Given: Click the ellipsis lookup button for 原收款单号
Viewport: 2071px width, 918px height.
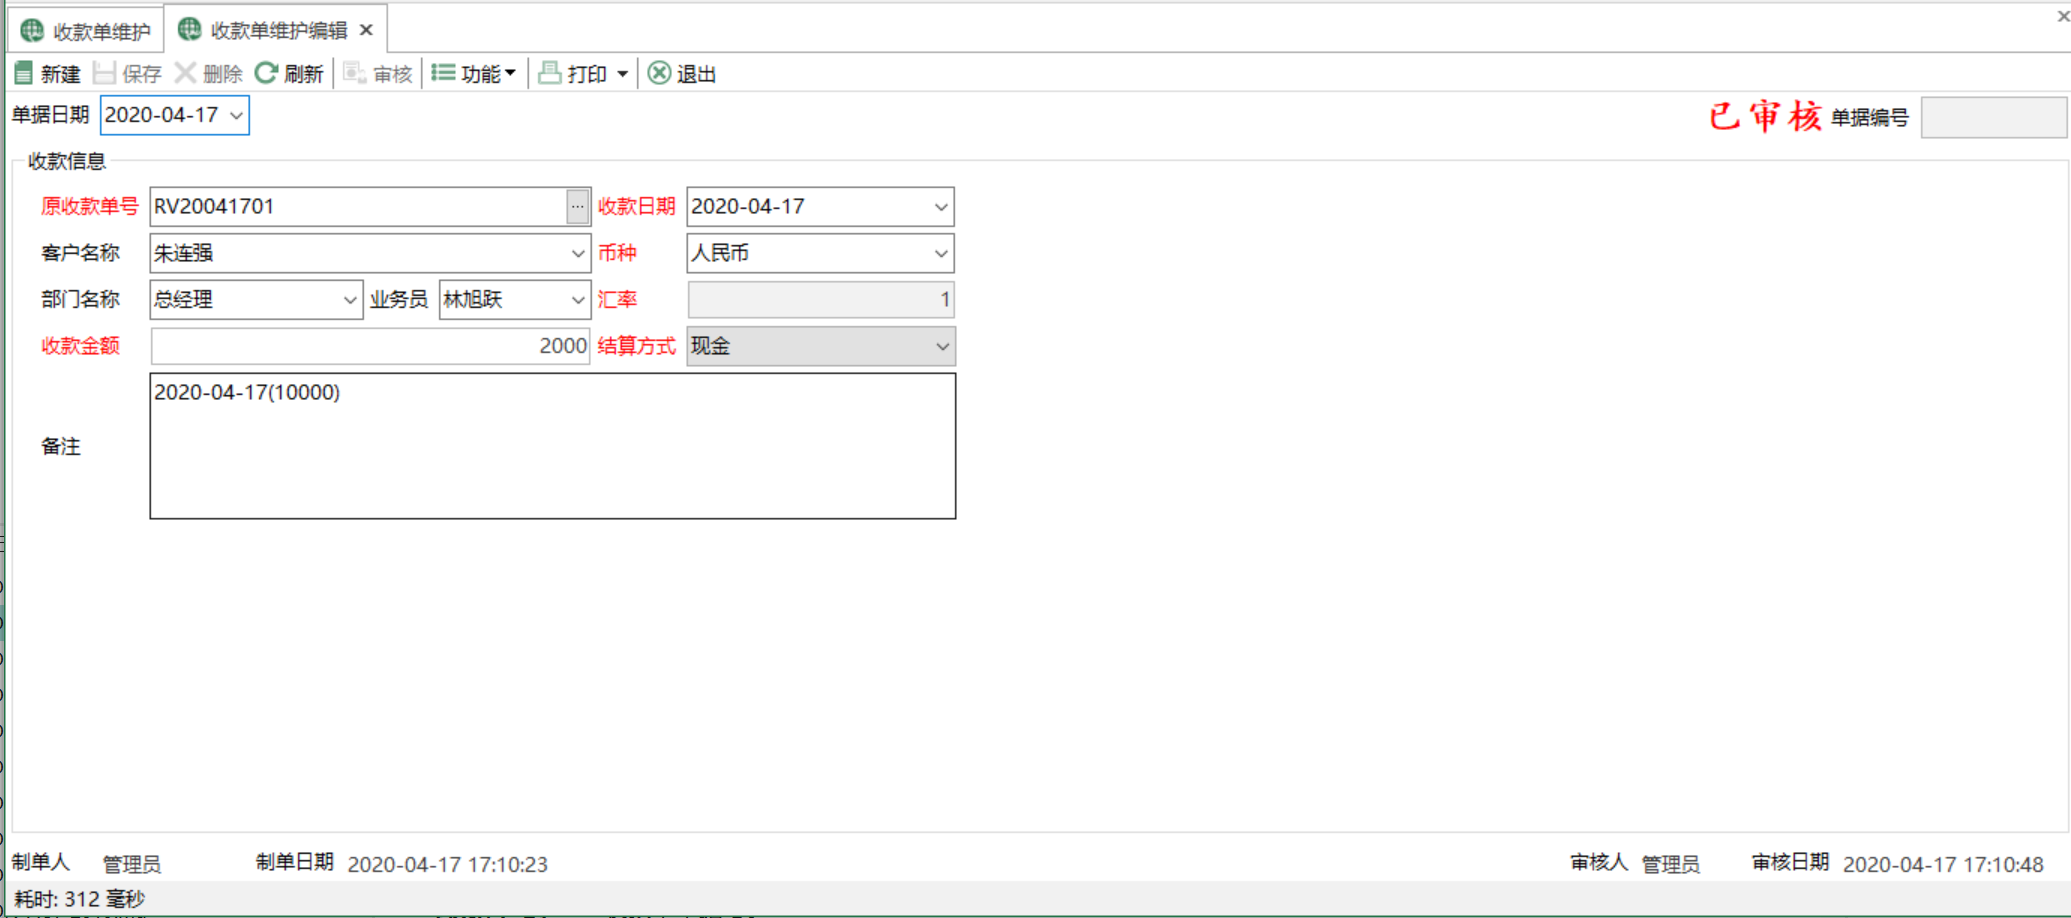Looking at the screenshot, I should tap(577, 207).
